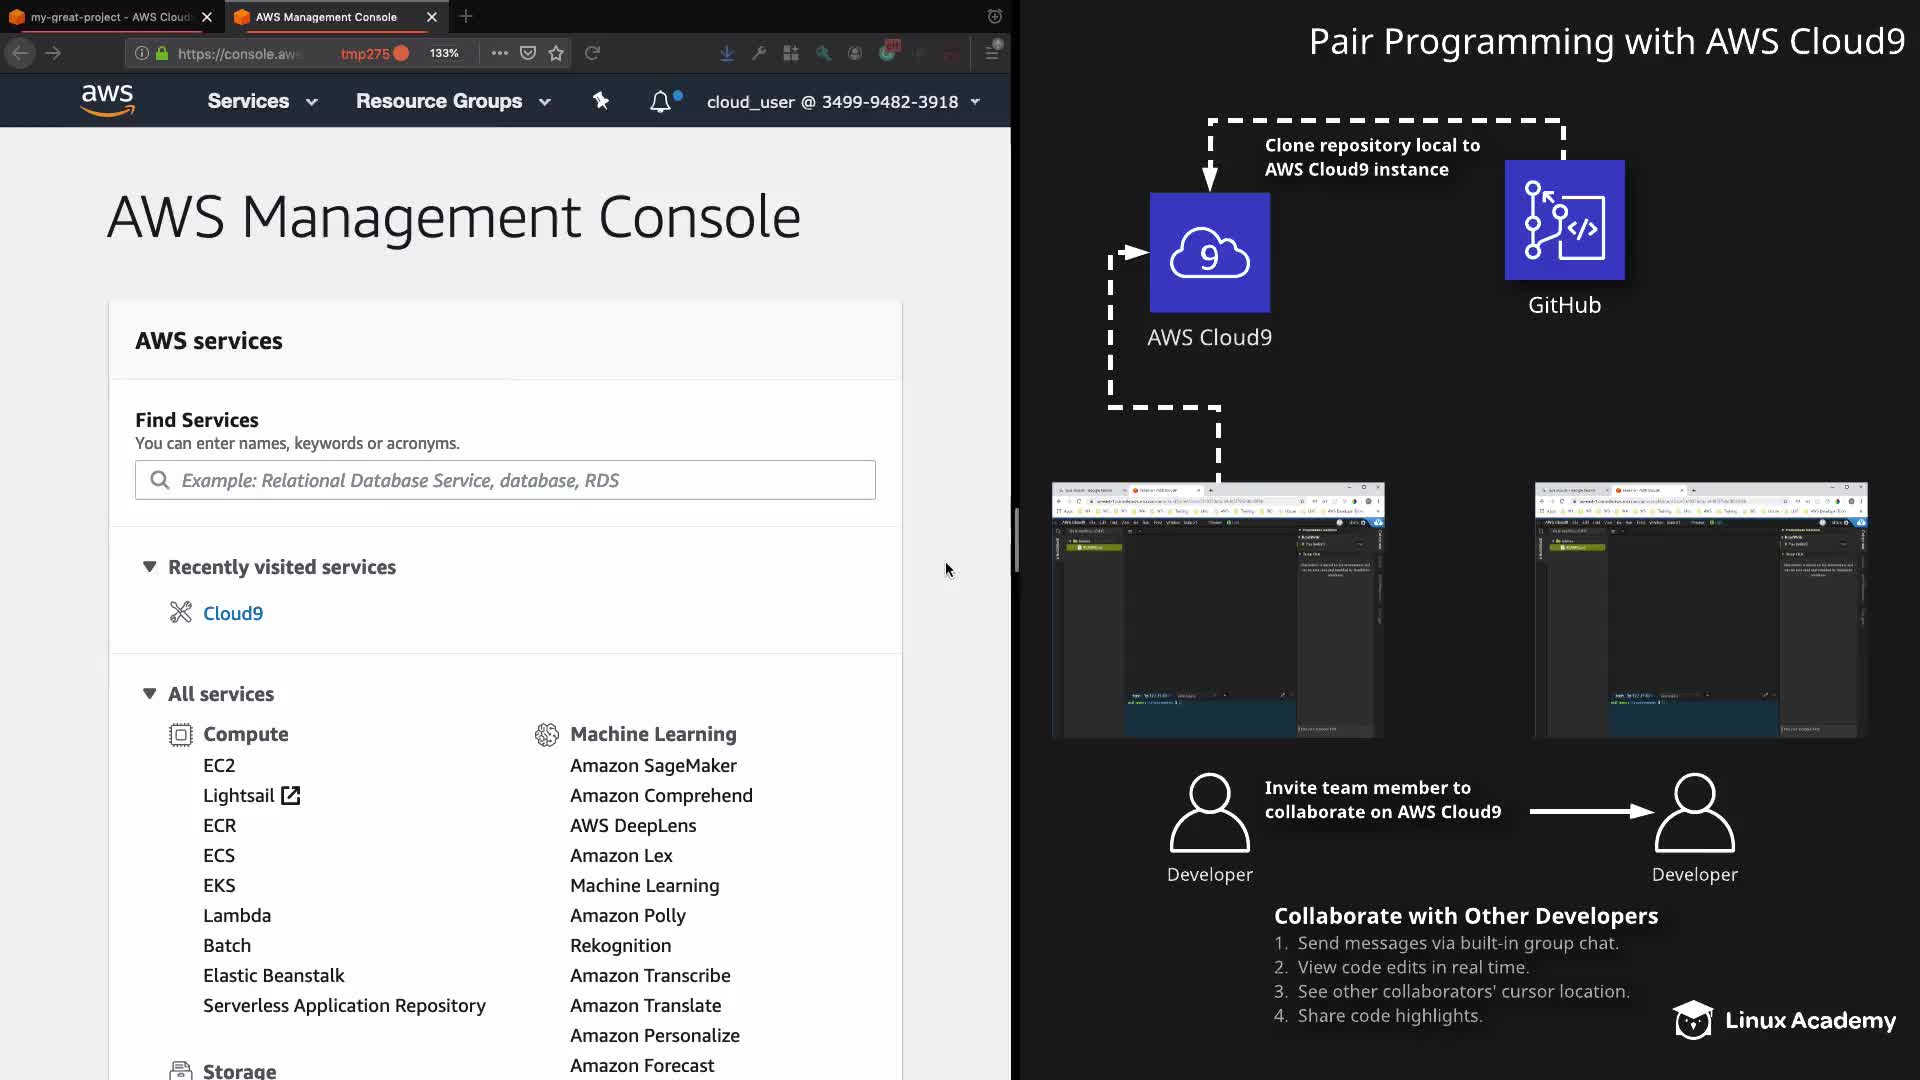Switch to the my-great-project Cloud9 tab
This screenshot has height=1080, width=1920.
click(109, 17)
